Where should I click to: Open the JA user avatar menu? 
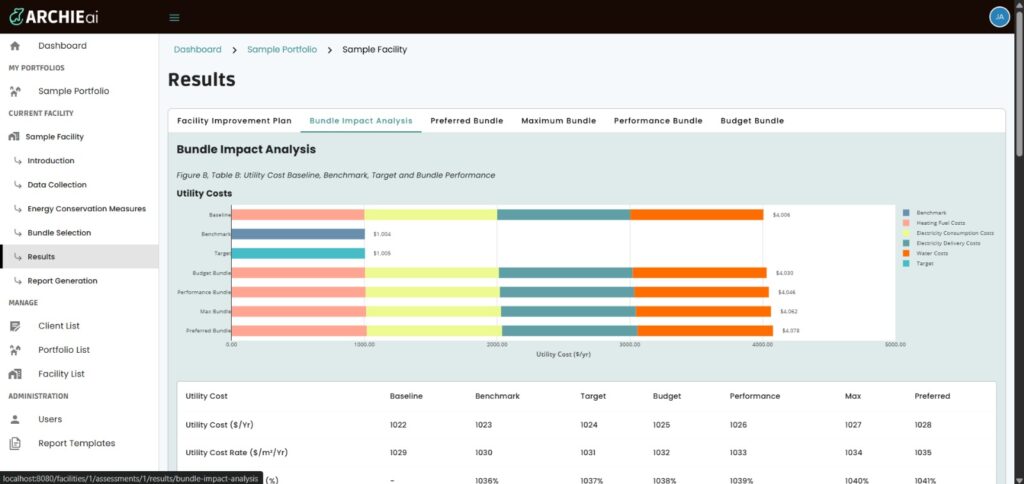pos(998,17)
